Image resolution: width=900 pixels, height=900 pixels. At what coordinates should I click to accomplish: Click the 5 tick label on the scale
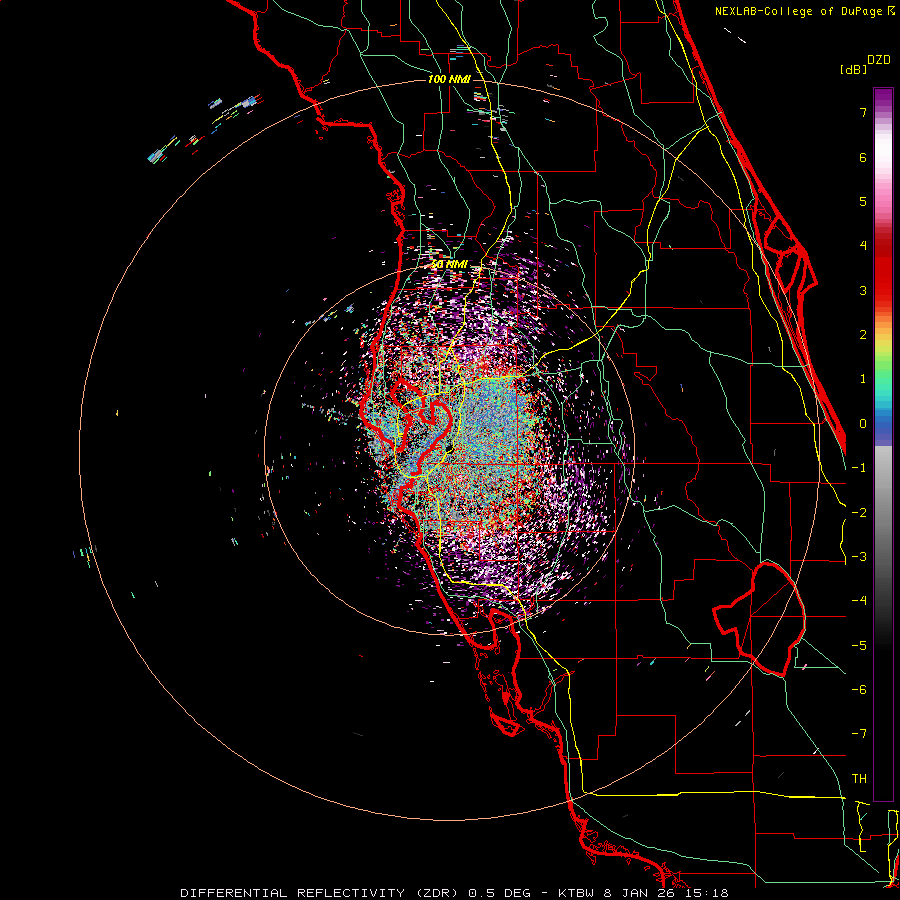[x=863, y=201]
